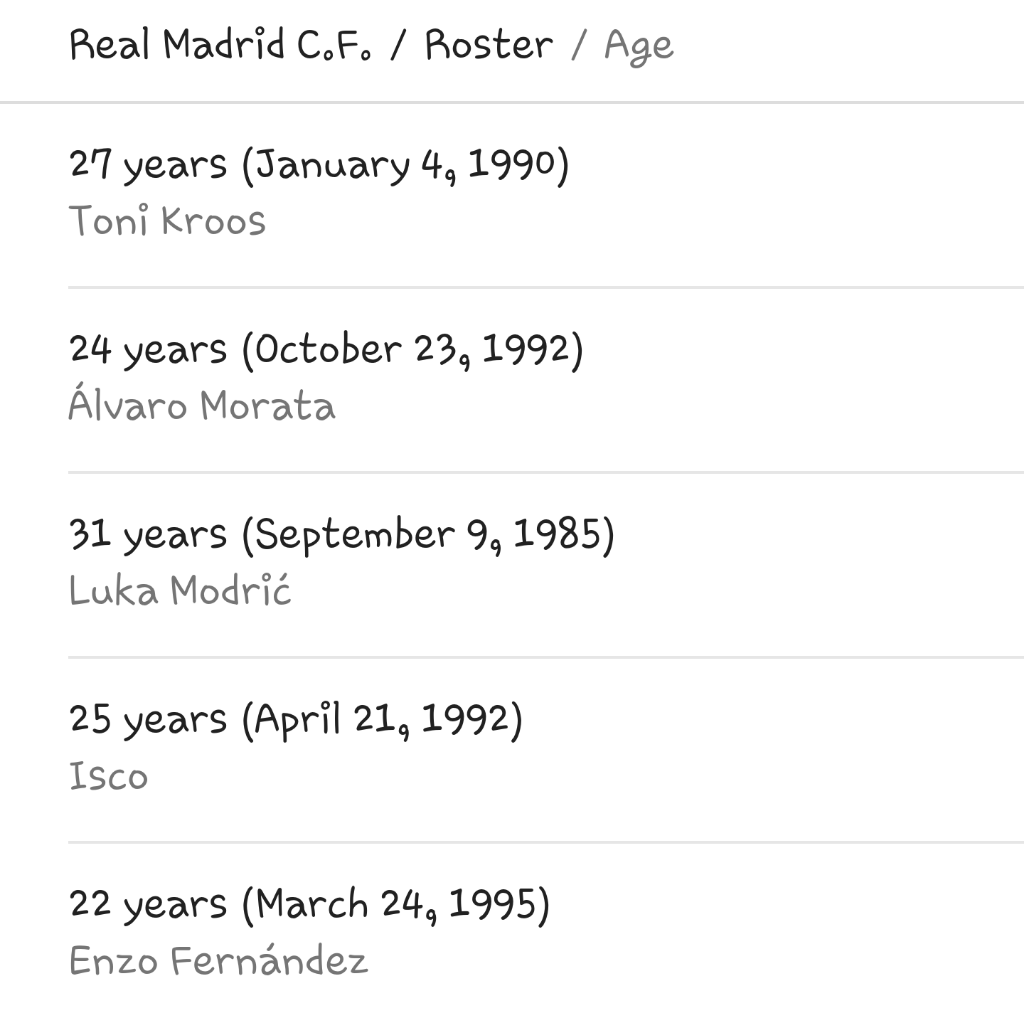Select the Toni Kroos player name
Image resolution: width=1024 pixels, height=1013 pixels.
[x=167, y=221]
